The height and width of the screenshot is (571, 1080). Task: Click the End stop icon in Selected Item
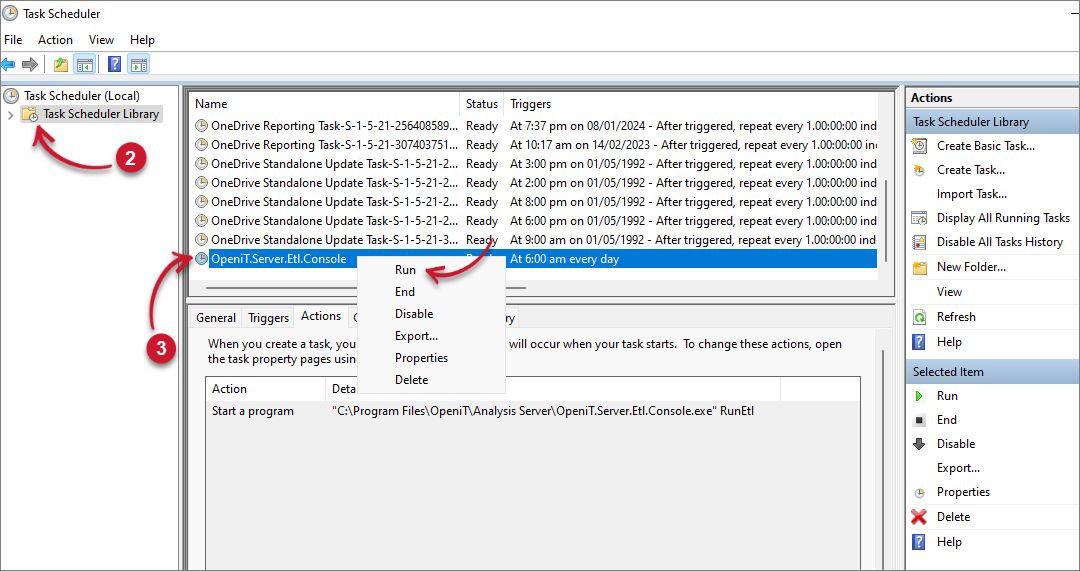point(919,420)
